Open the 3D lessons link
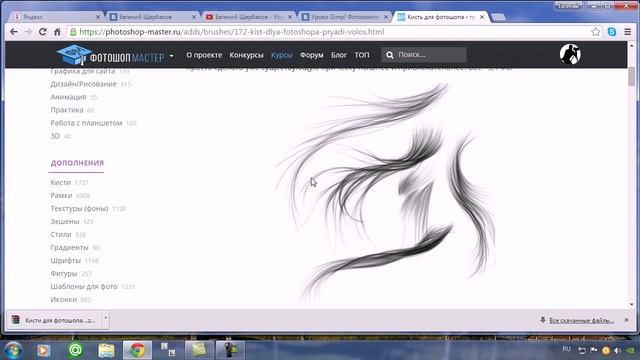Viewport: 640px width, 360px height. click(x=55, y=136)
